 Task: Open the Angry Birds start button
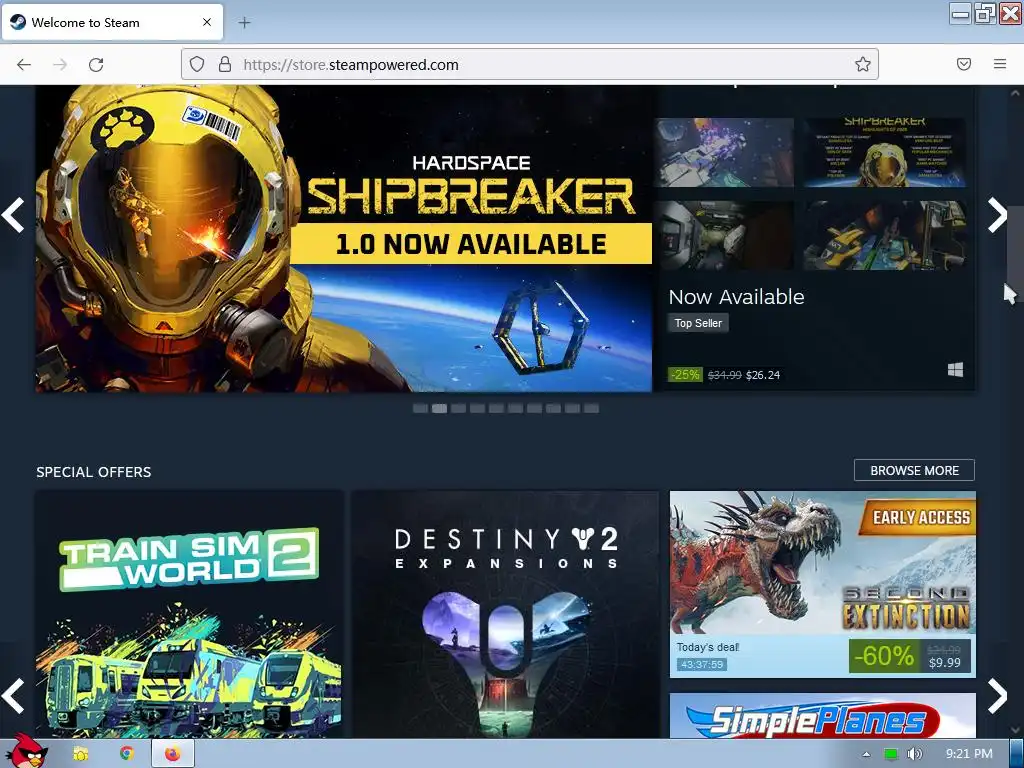[x=26, y=751]
